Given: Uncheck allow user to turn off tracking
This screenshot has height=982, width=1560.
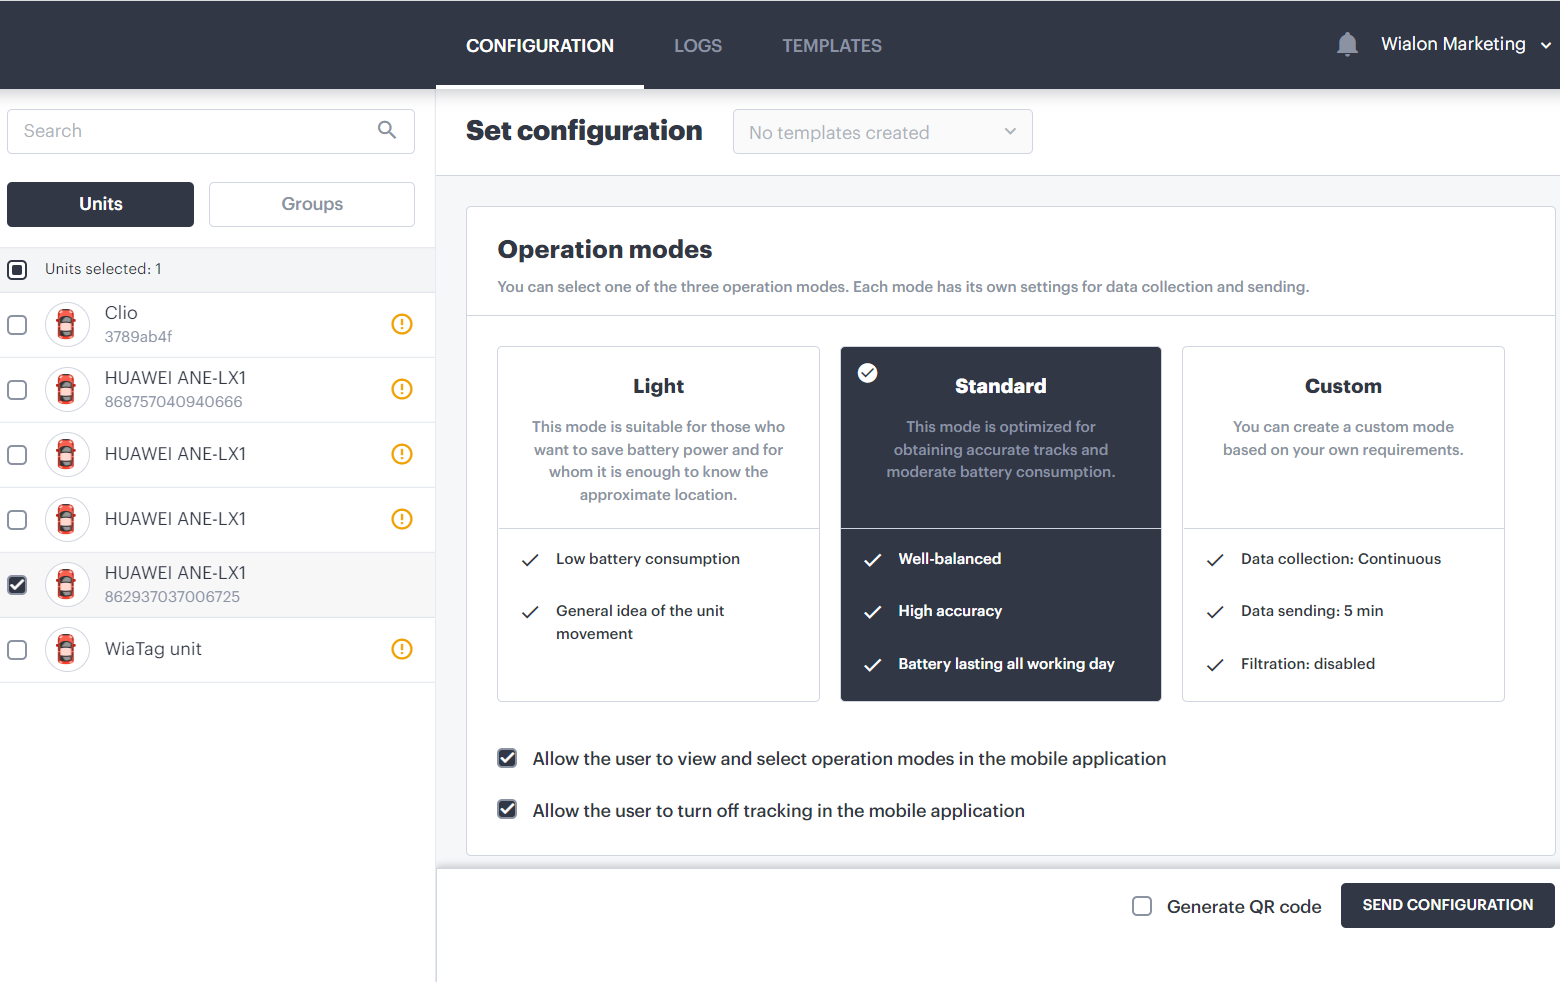Looking at the screenshot, I should [508, 810].
